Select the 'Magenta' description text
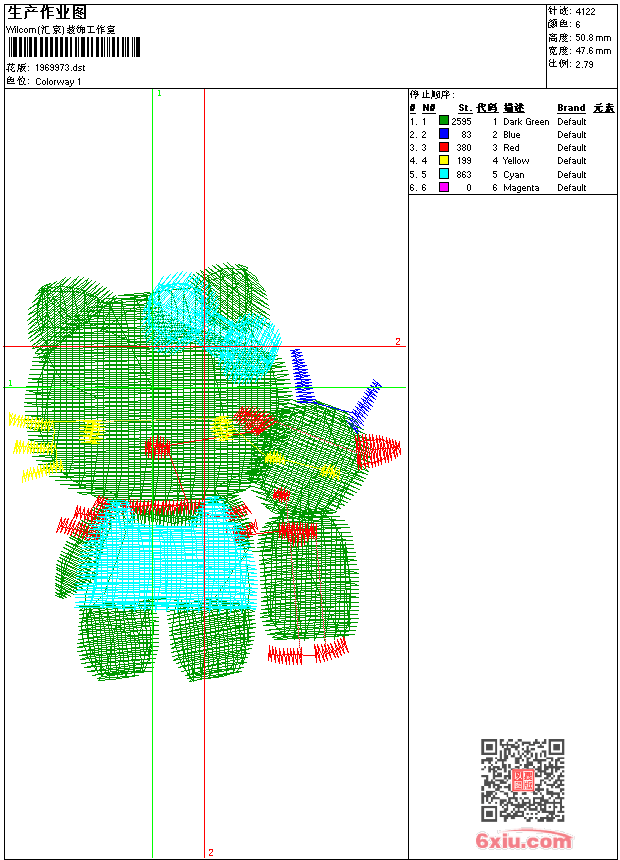Viewport: 620px width, 860px height. [x=521, y=188]
